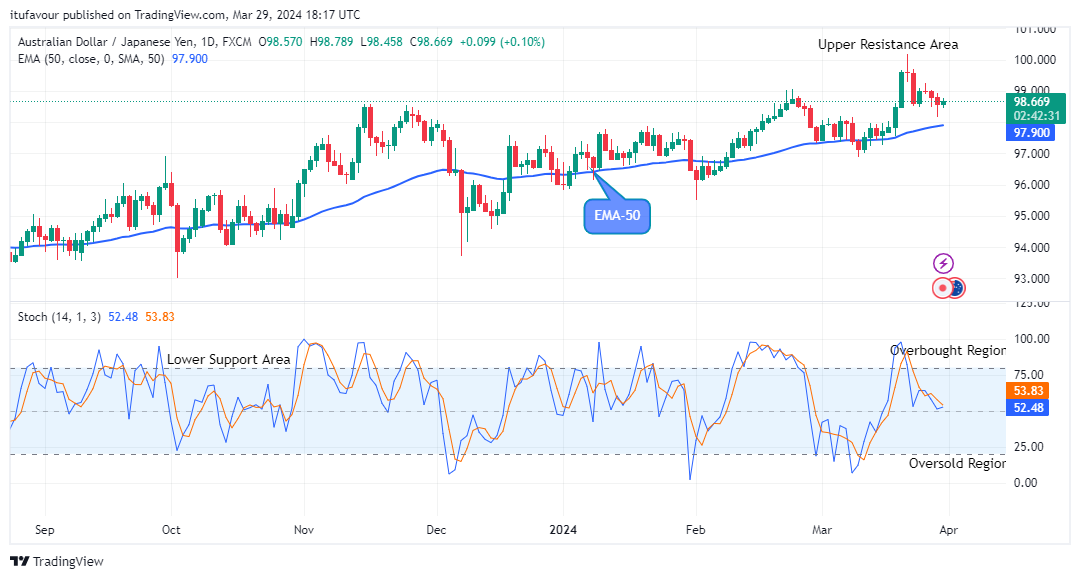Select the Stoch (14, 1, 3) indicator legend
The image size is (1080, 579).
(x=59, y=317)
